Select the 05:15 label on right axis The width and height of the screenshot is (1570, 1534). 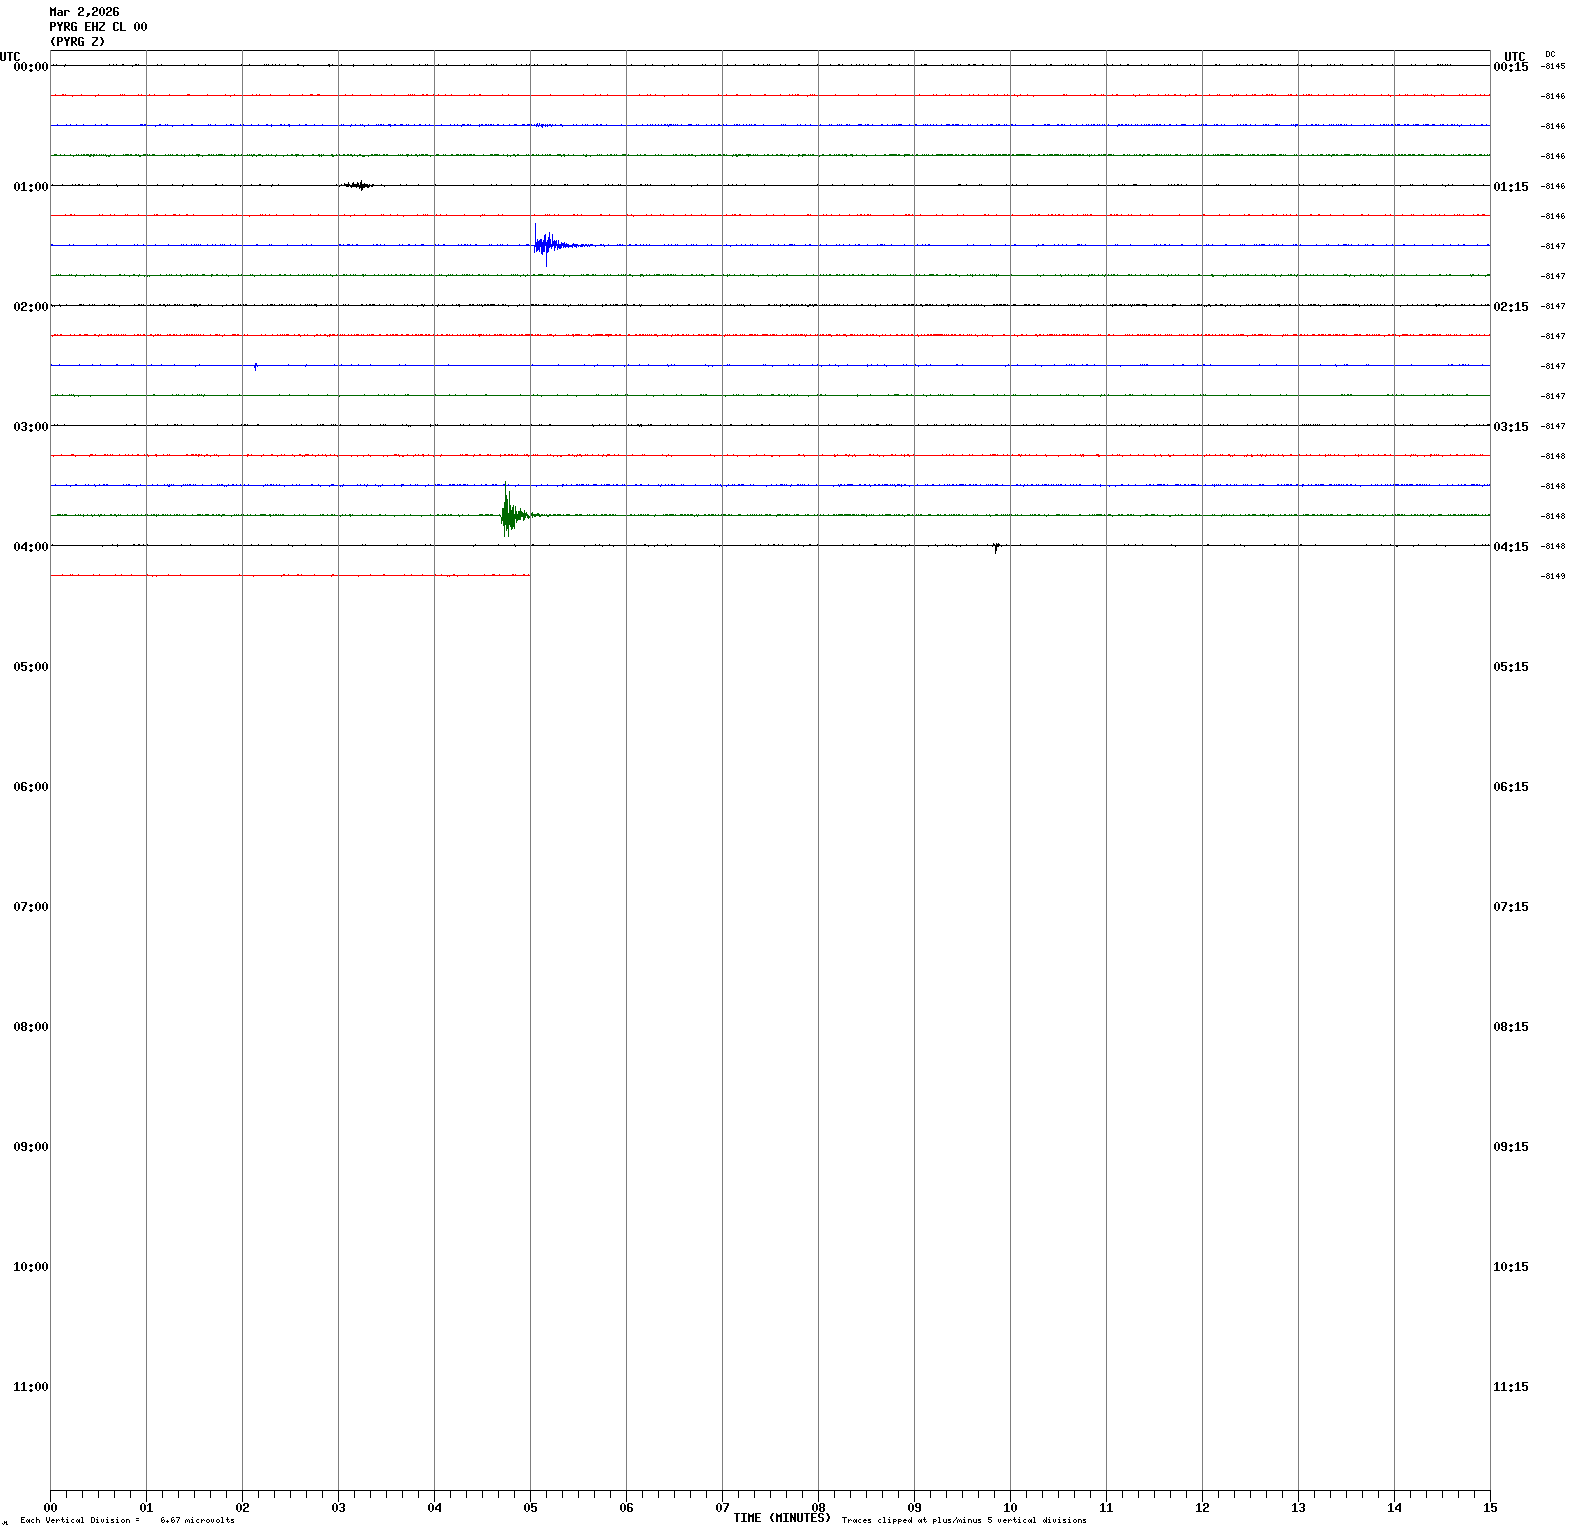point(1510,667)
